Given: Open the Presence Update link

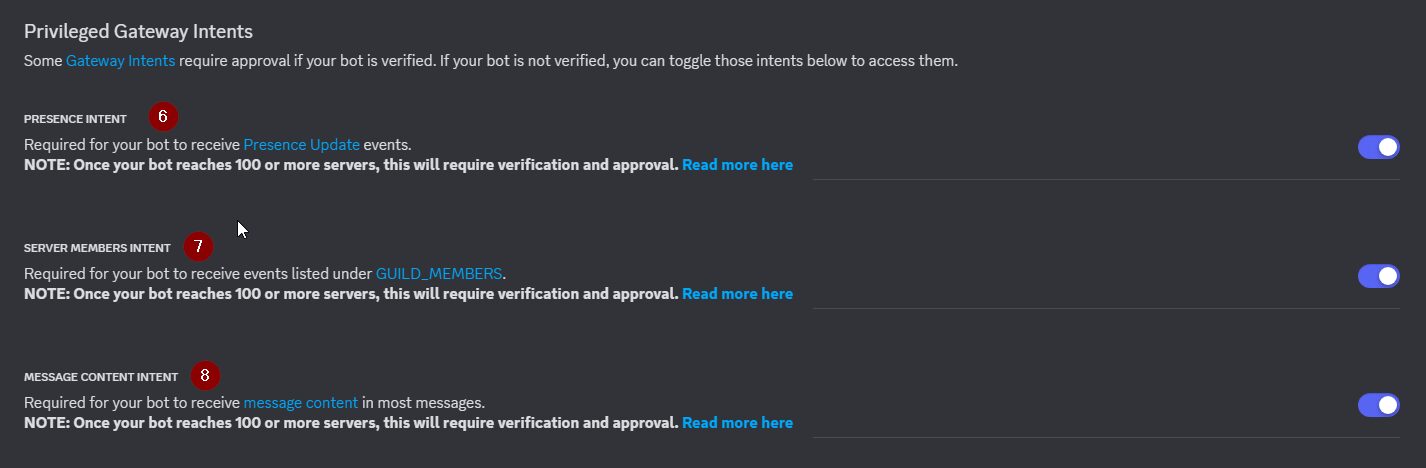Looking at the screenshot, I should 301,144.
